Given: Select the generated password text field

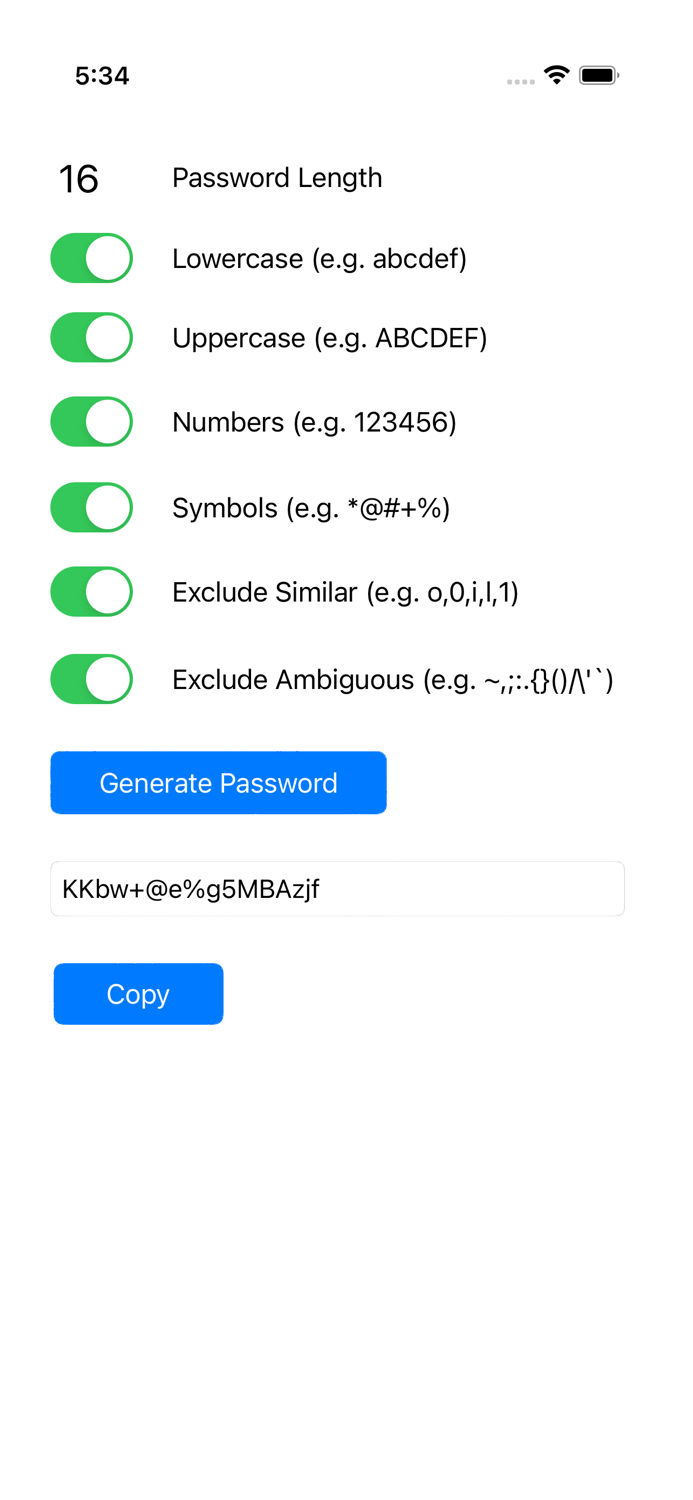Looking at the screenshot, I should [x=338, y=888].
